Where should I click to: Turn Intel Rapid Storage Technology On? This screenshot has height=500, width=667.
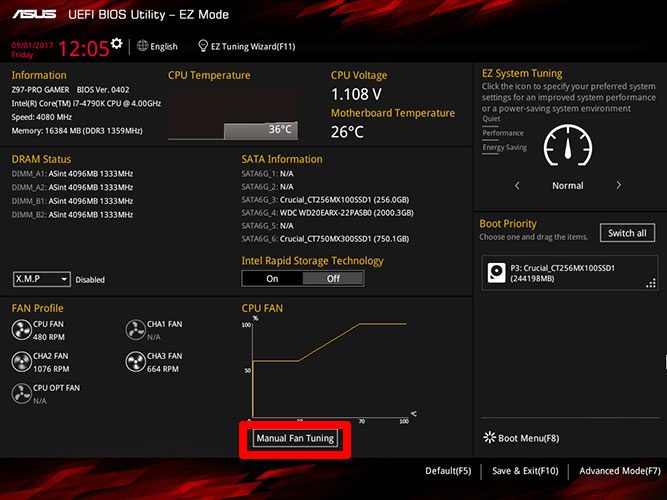pyautogui.click(x=272, y=279)
